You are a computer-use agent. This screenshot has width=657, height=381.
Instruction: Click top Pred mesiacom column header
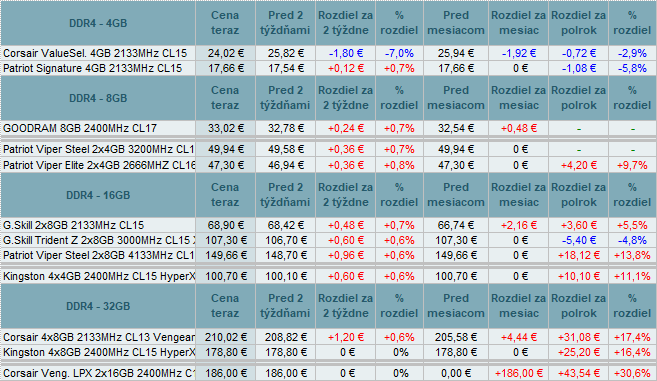[456, 23]
